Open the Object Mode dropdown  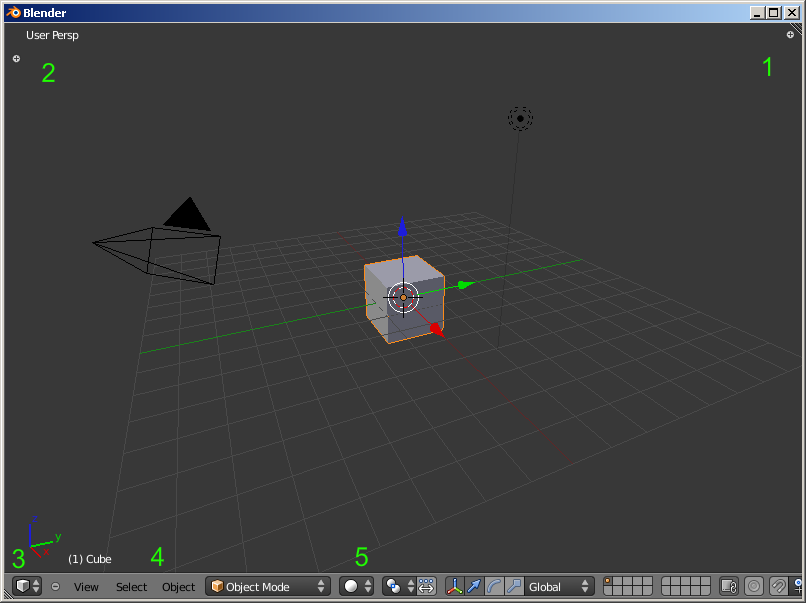268,586
